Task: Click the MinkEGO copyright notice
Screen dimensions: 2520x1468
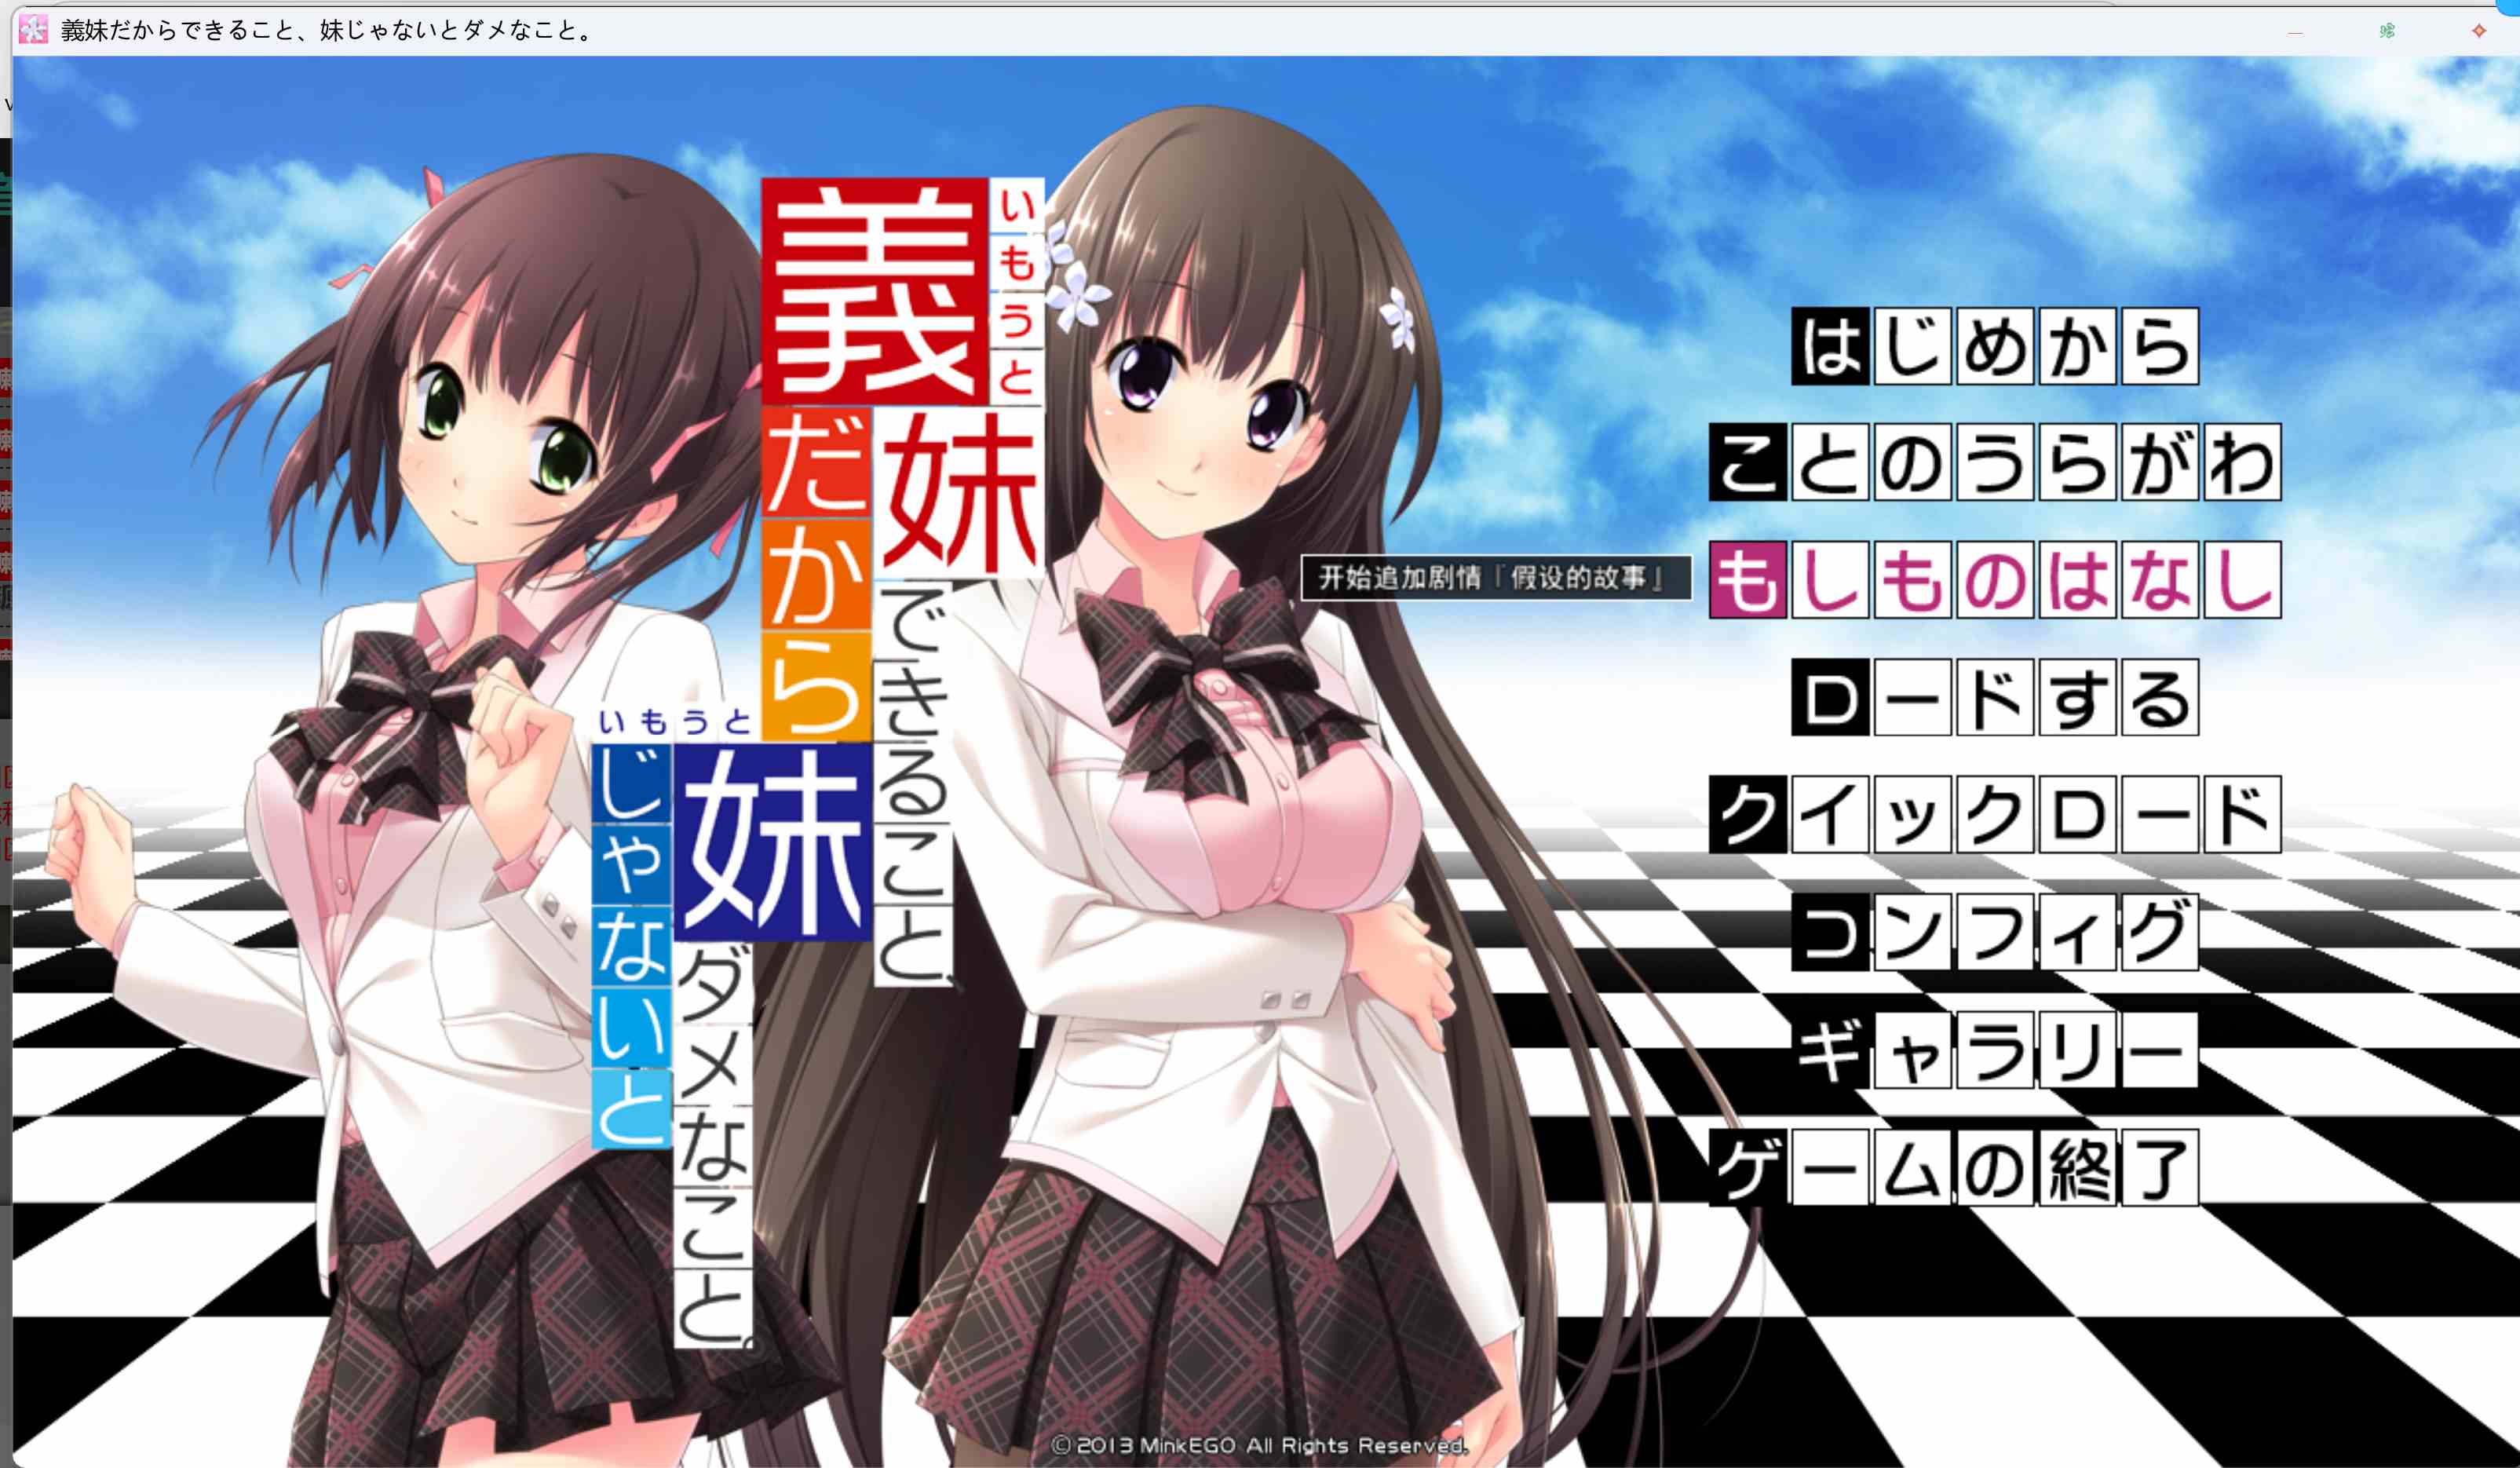Action: click(1259, 1445)
